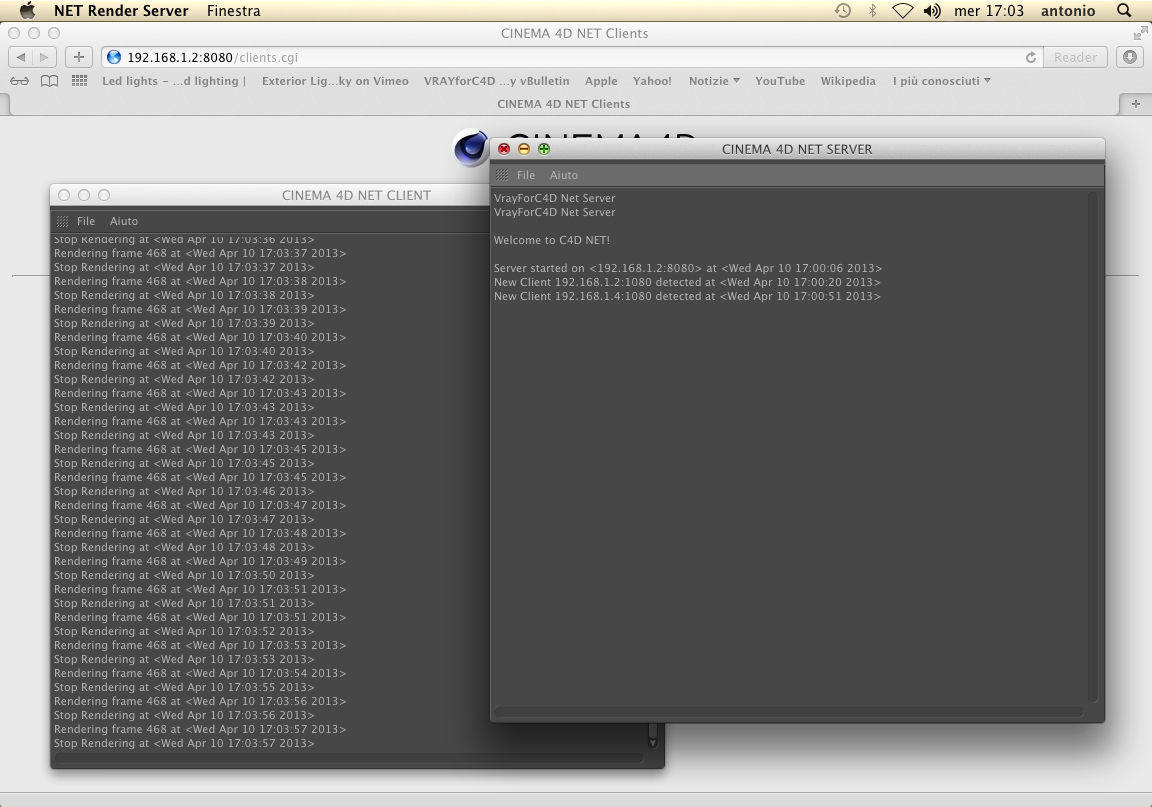Open Aiuto menu in NET CLIENT window

[x=123, y=221]
